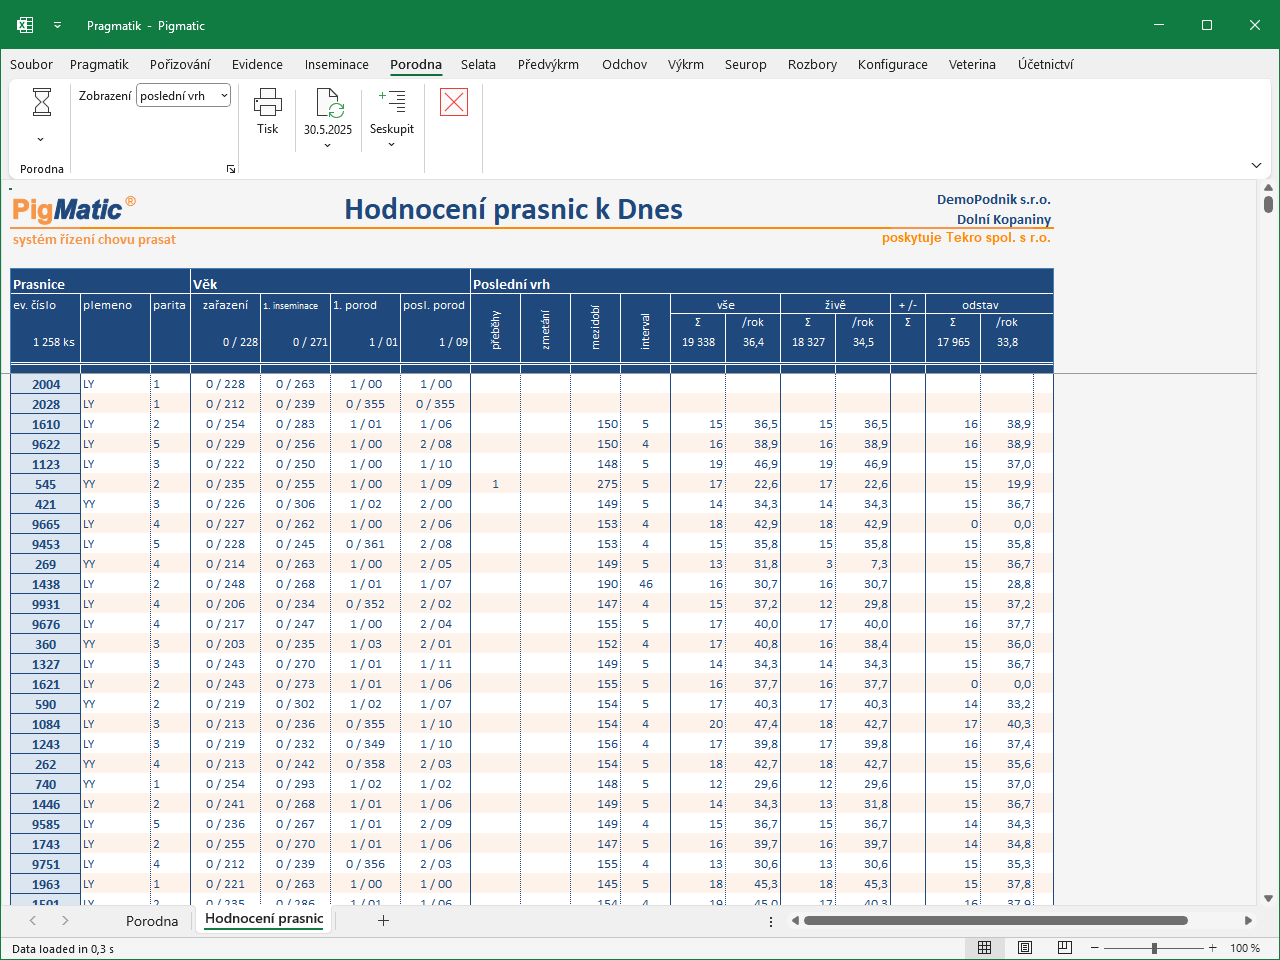Click the Tisk printer icon
This screenshot has width=1280, height=960.
tap(268, 102)
